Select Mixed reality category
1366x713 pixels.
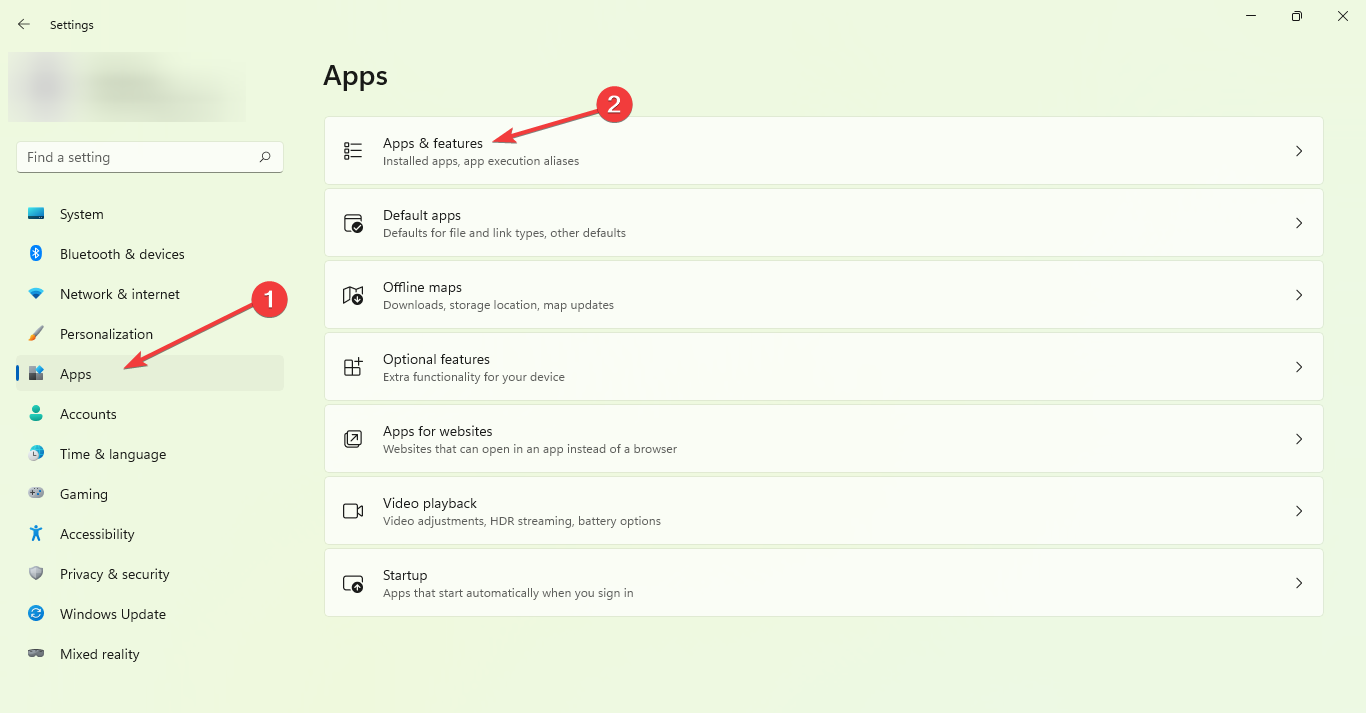tap(150, 654)
